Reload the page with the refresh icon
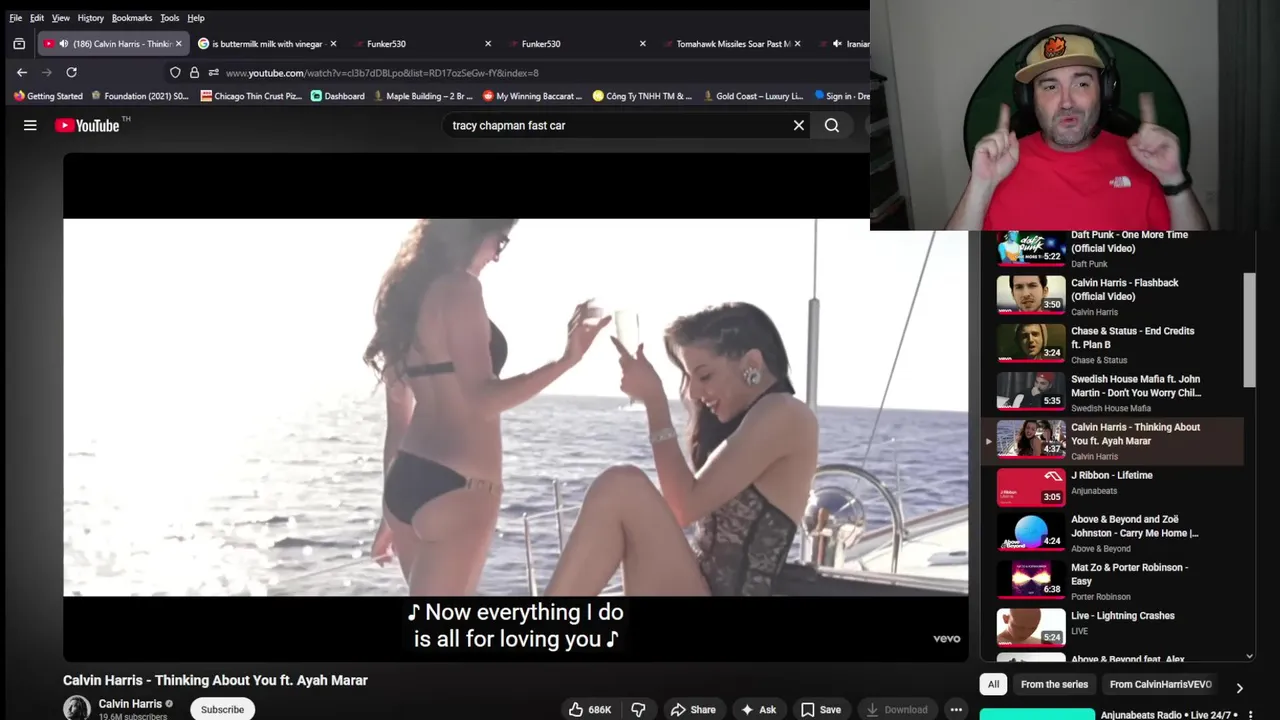Screen dimensions: 1280x720 coord(71,72)
